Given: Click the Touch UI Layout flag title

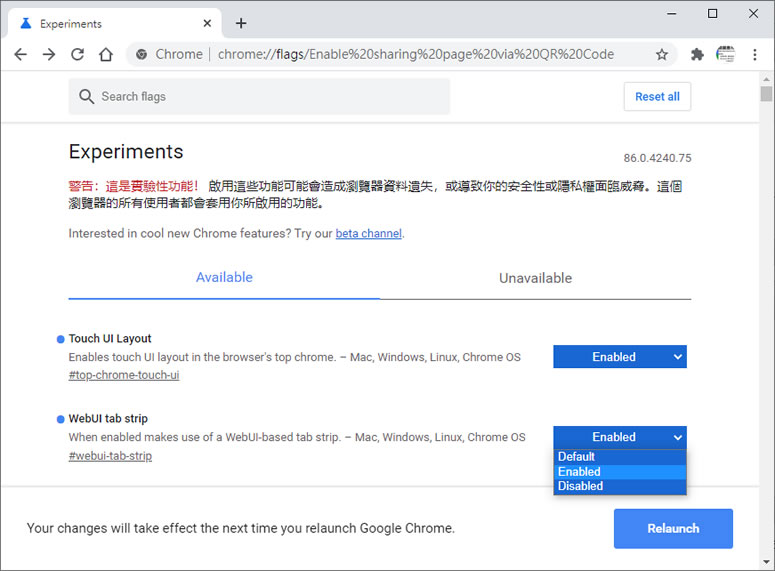Looking at the screenshot, I should [x=110, y=339].
